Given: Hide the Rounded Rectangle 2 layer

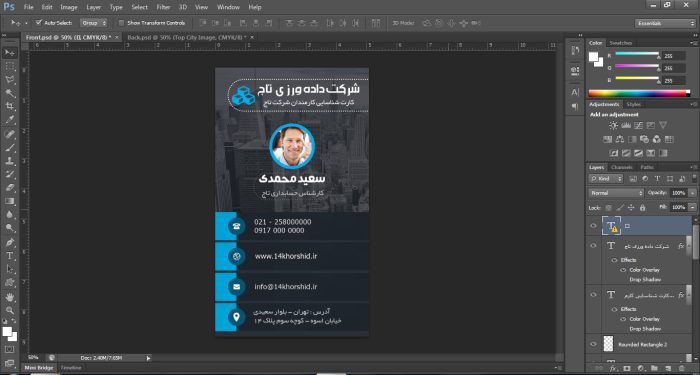Looking at the screenshot, I should [593, 344].
